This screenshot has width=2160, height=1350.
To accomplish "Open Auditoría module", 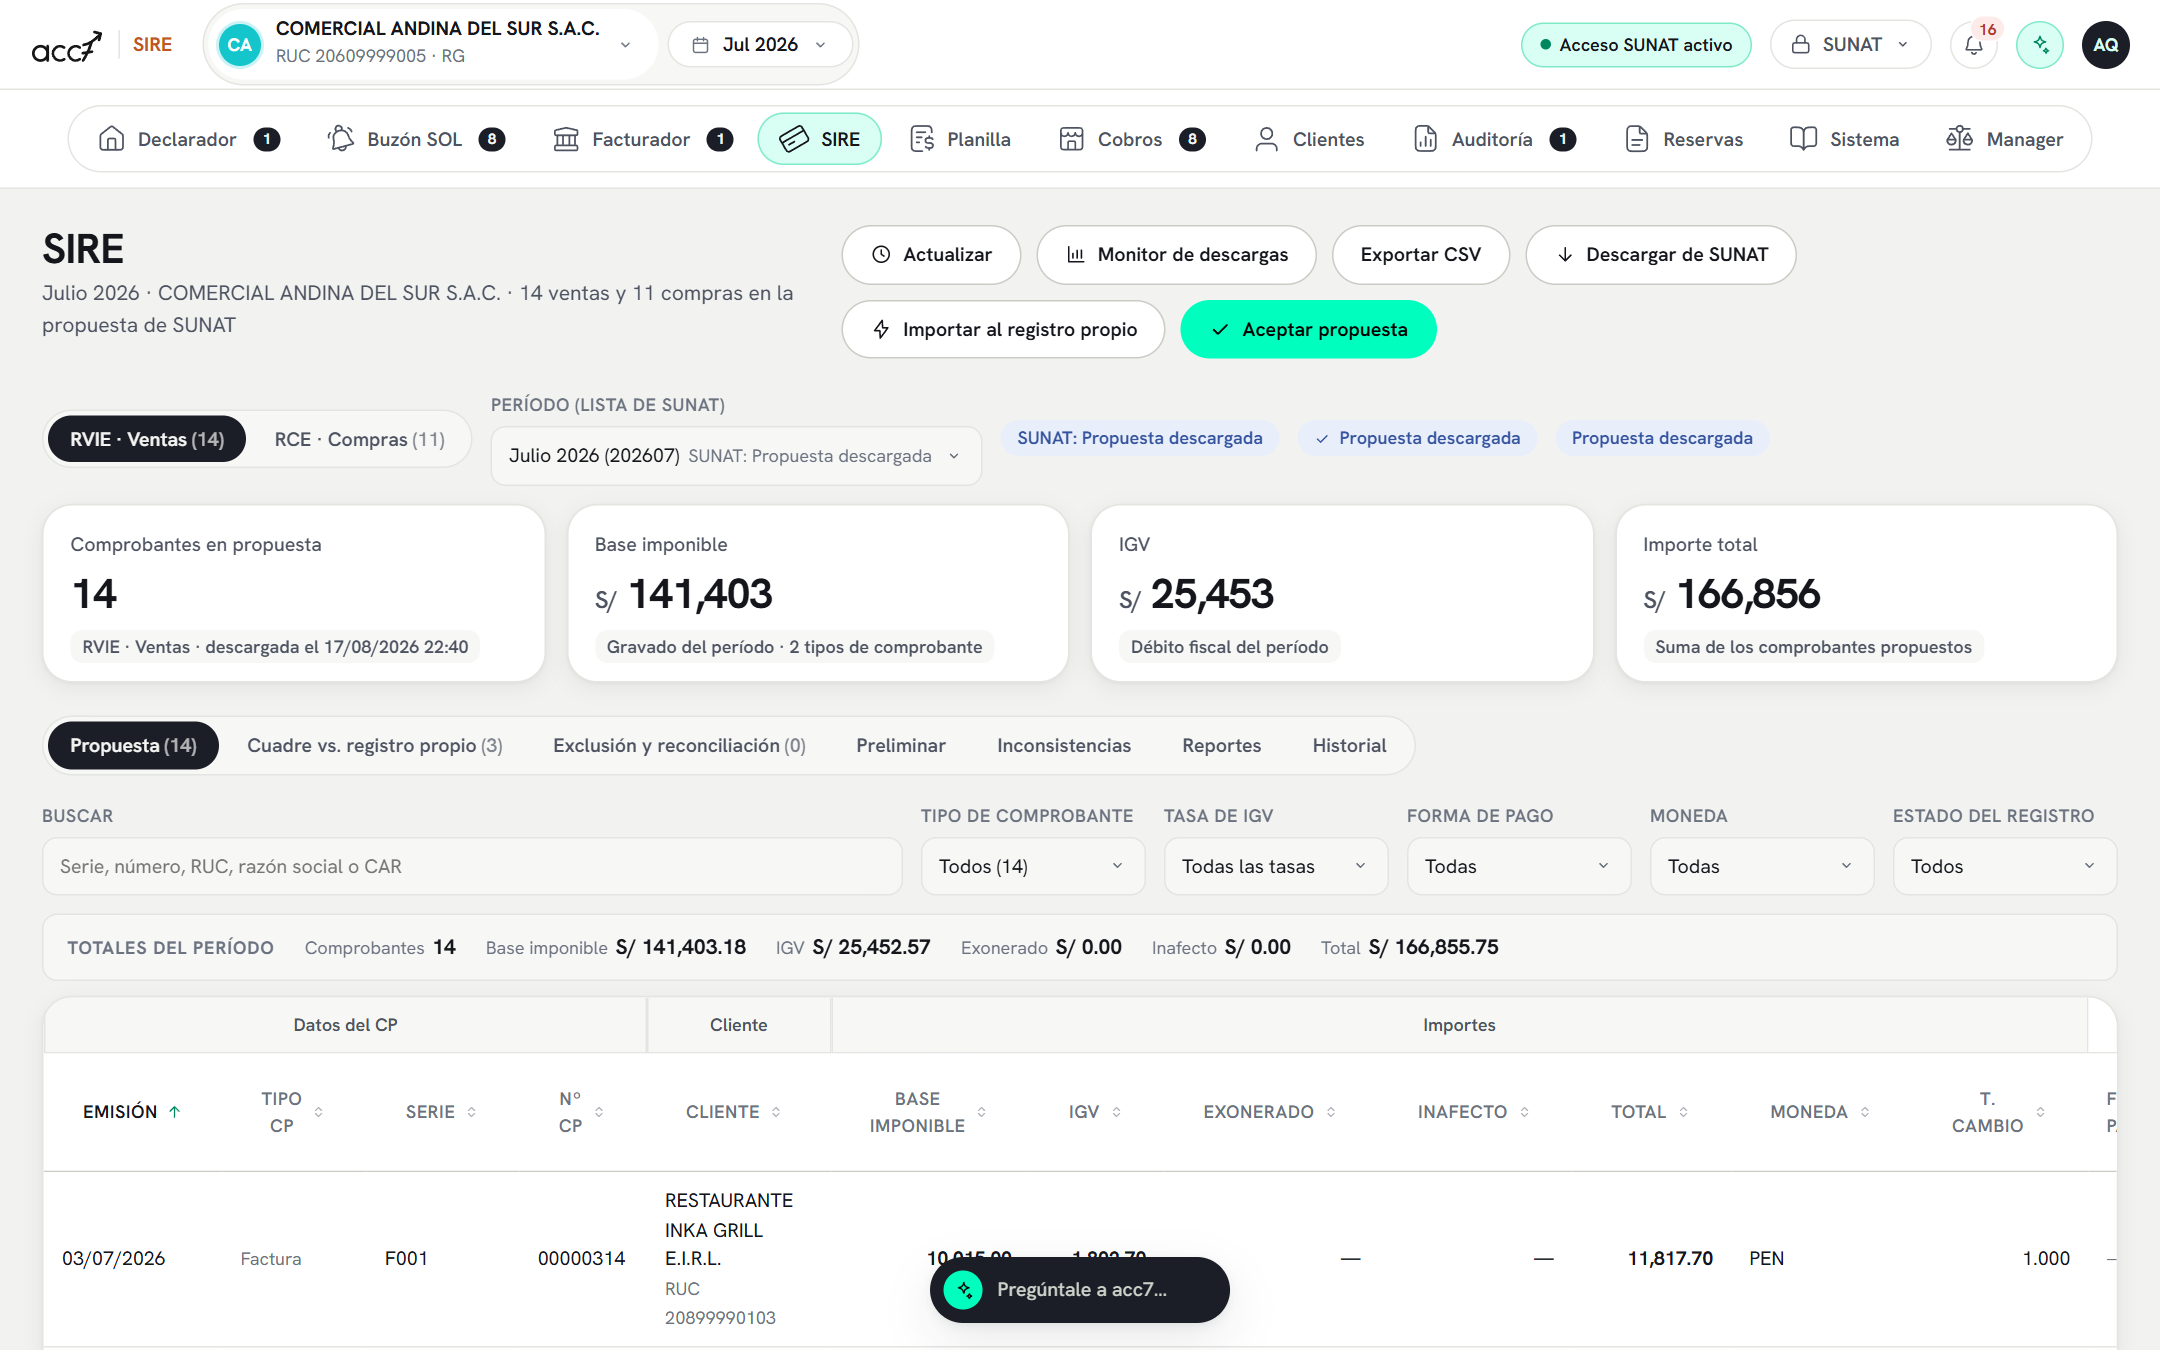I will point(1495,139).
